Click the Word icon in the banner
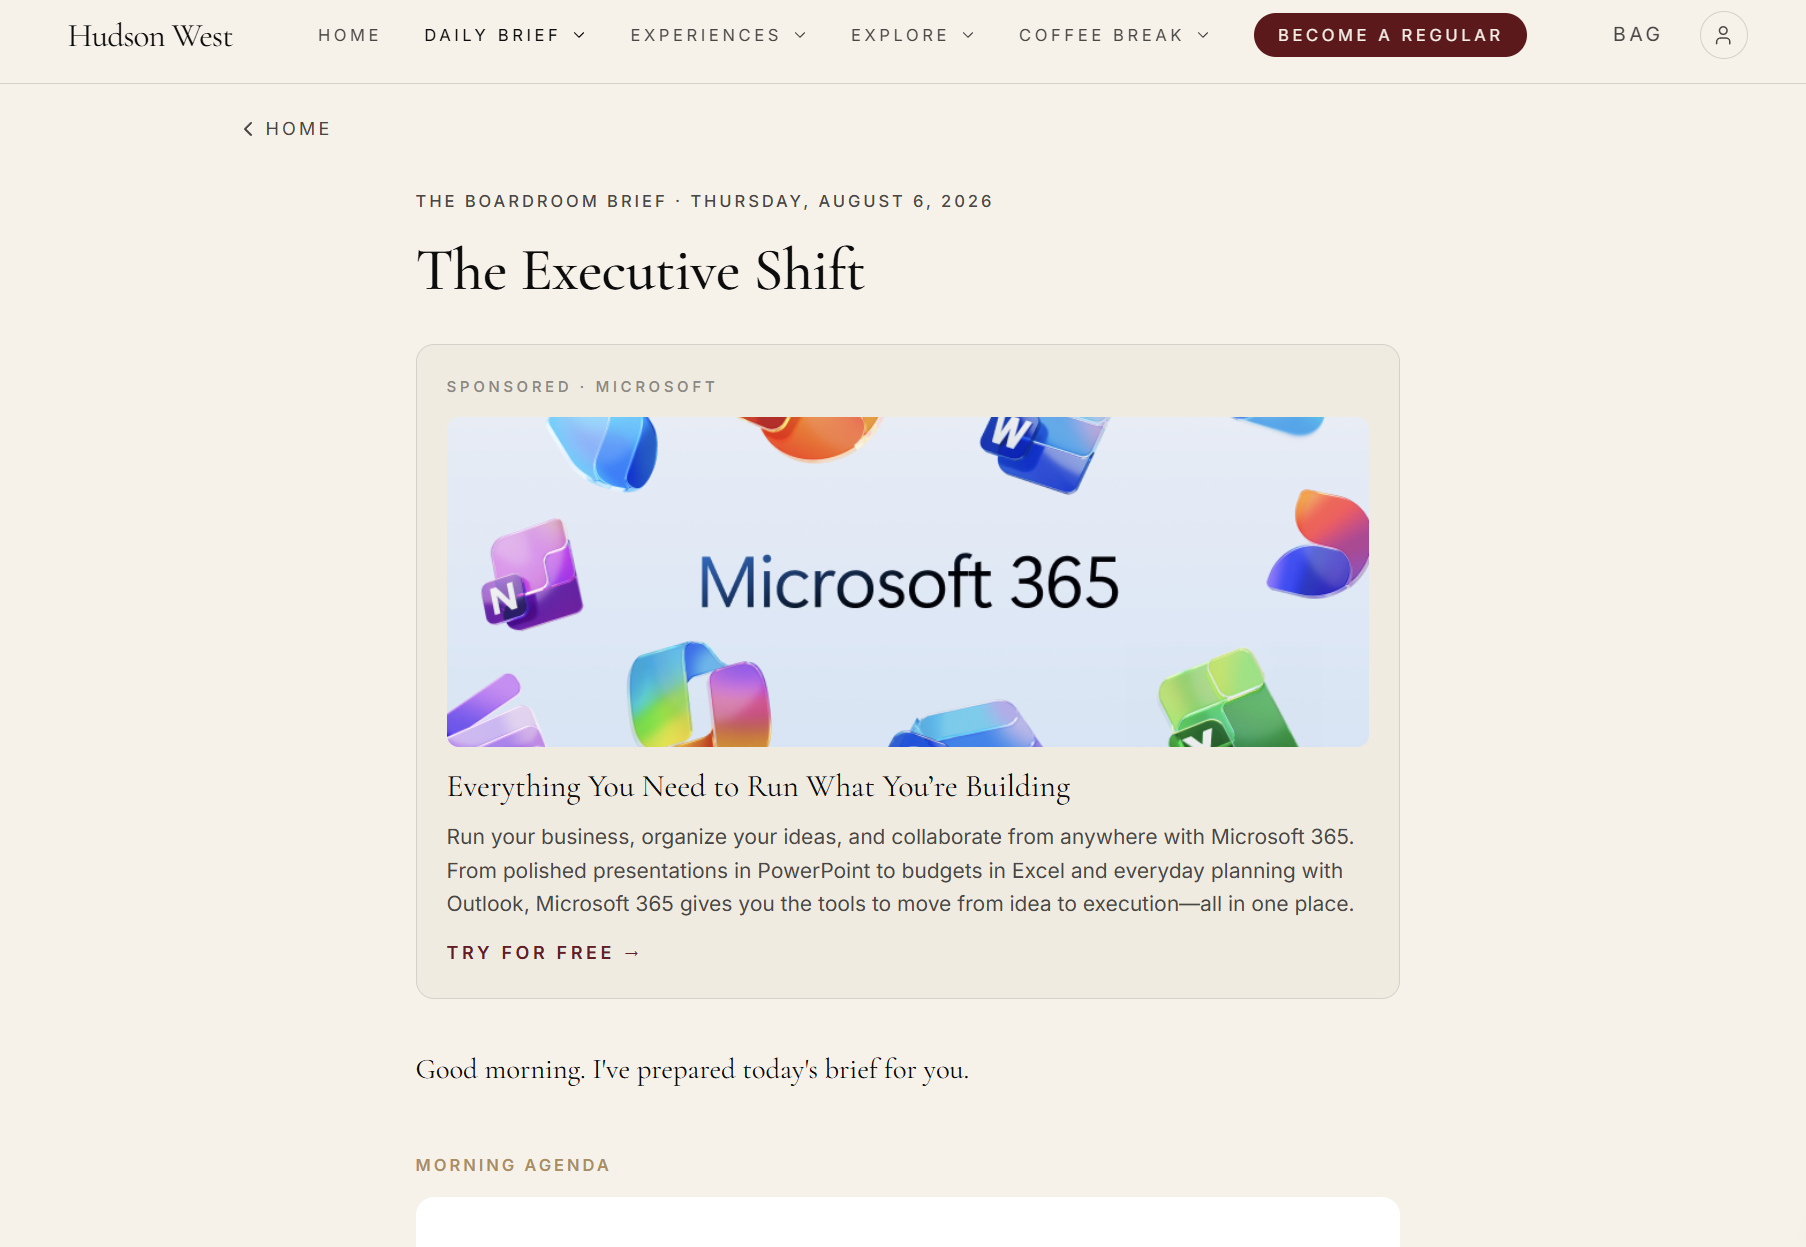 pos(1041,452)
